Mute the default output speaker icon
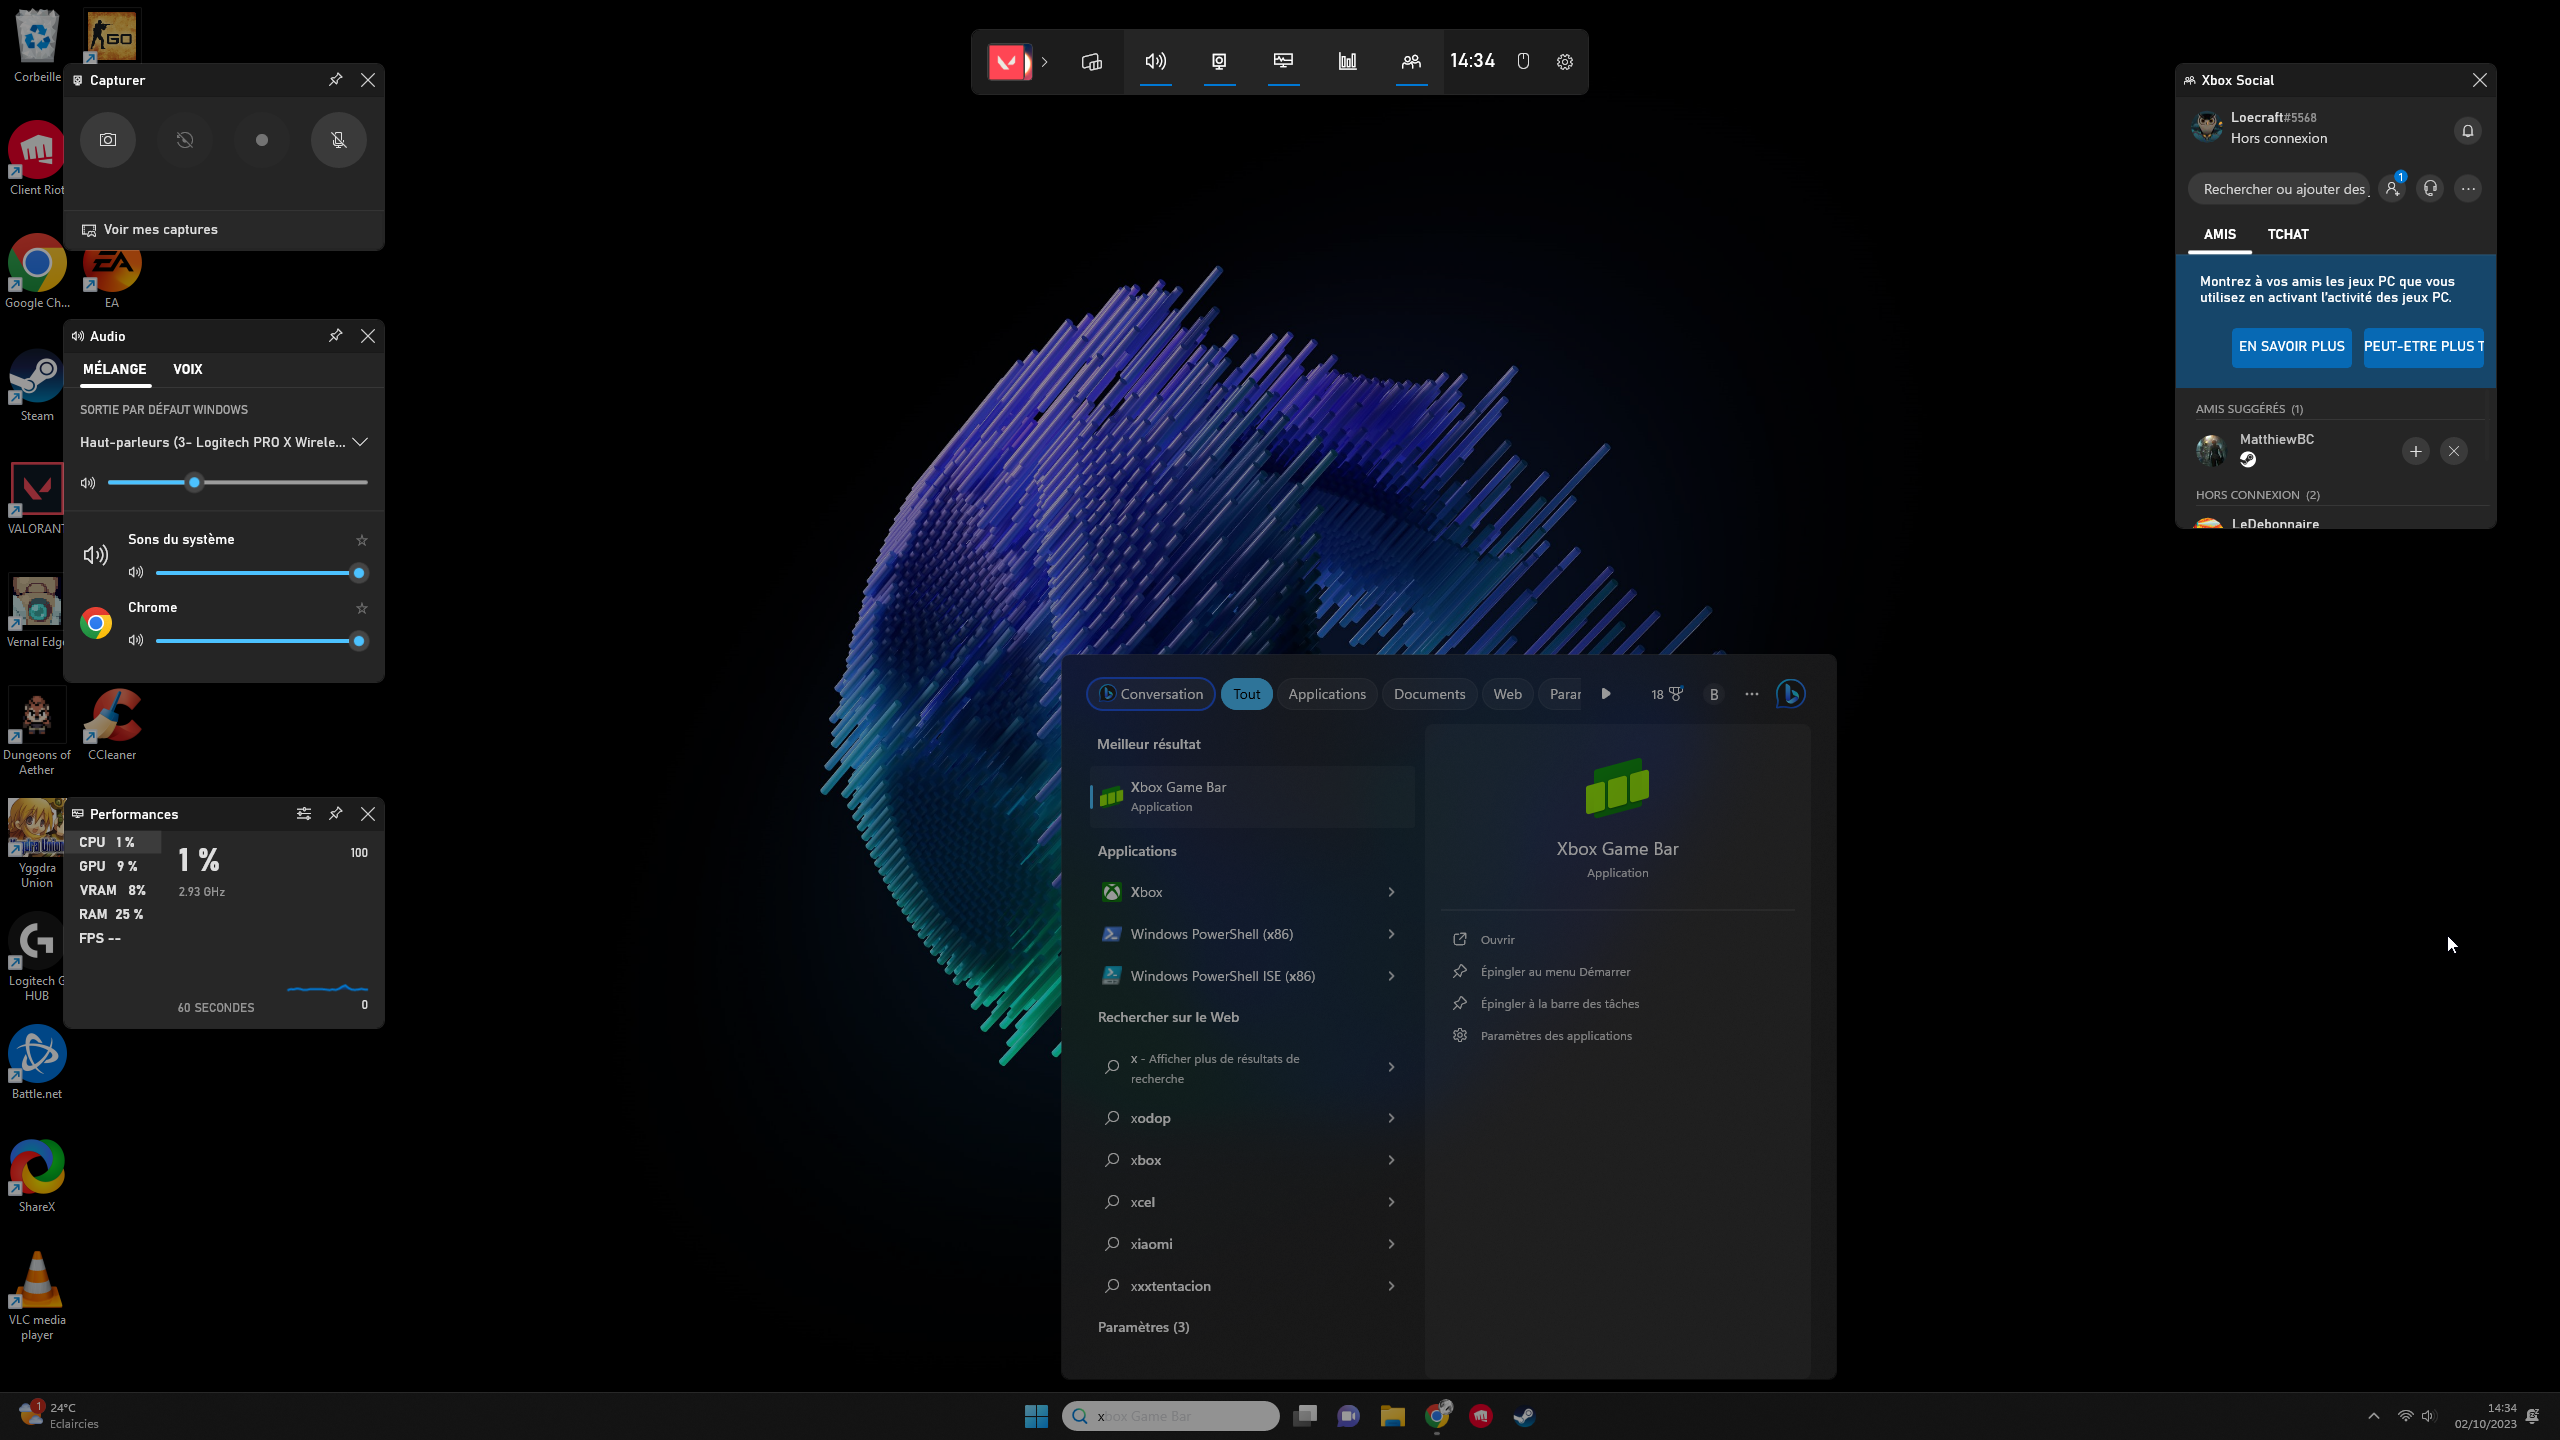Image resolution: width=2560 pixels, height=1440 pixels. coord(88,483)
